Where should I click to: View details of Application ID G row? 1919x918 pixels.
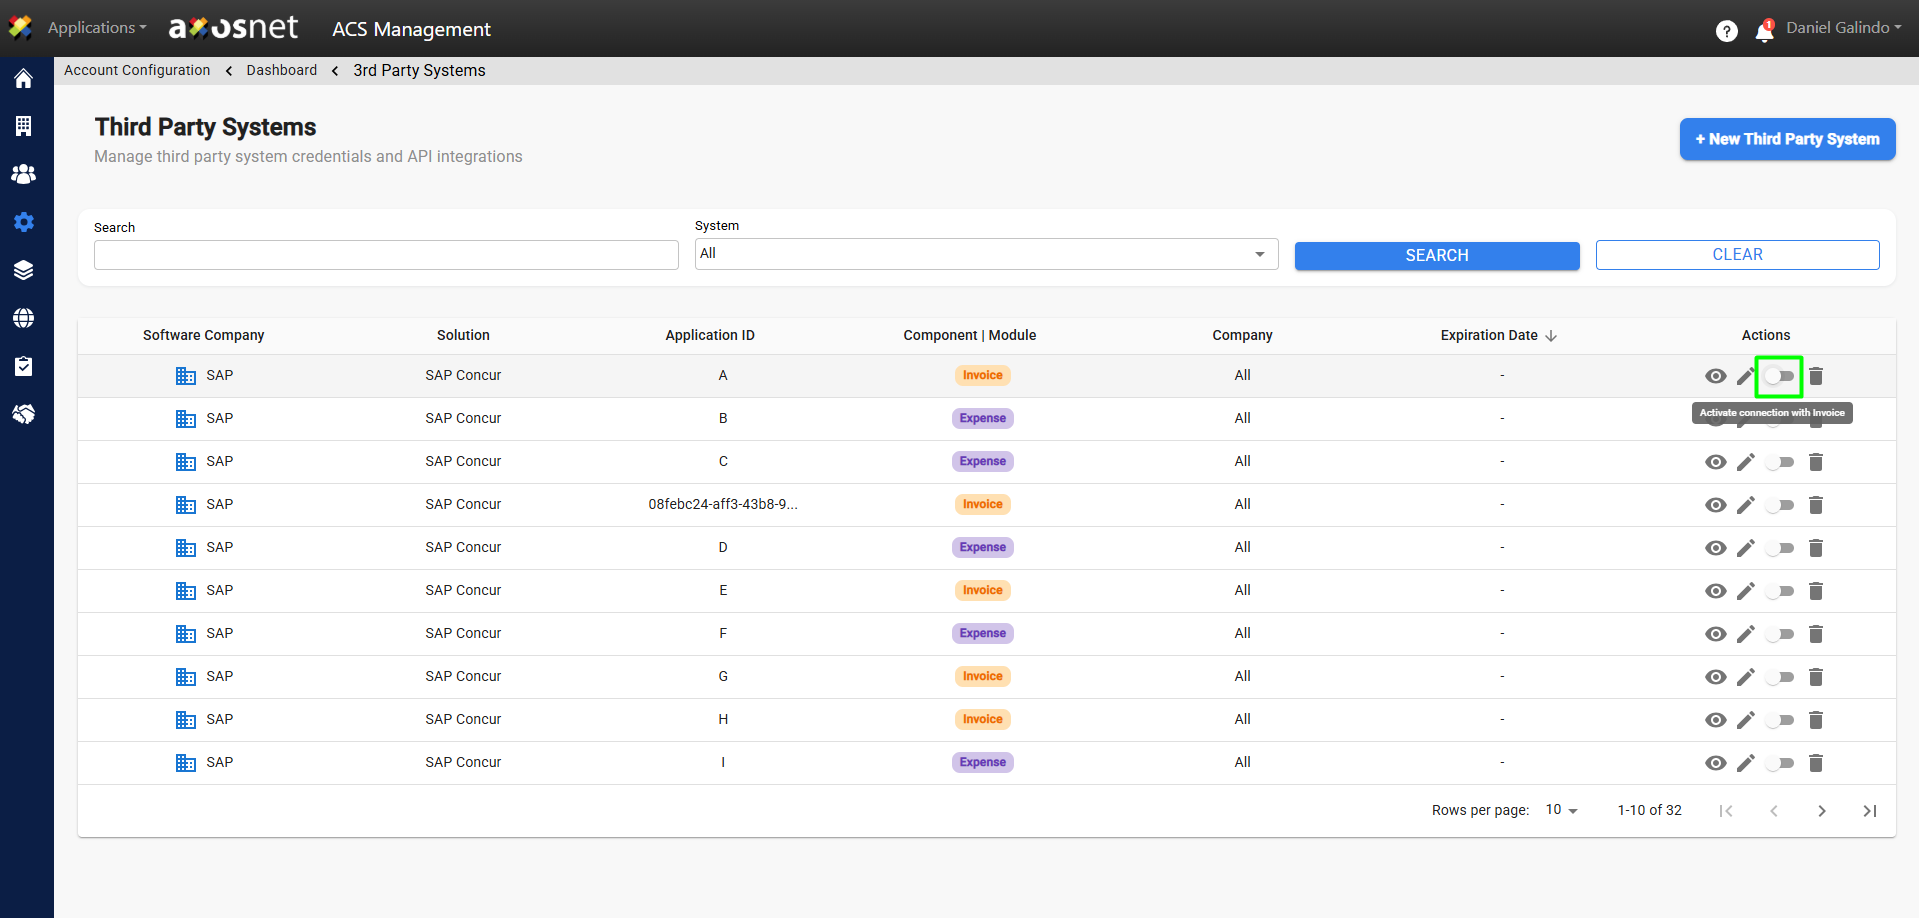coord(1715,677)
